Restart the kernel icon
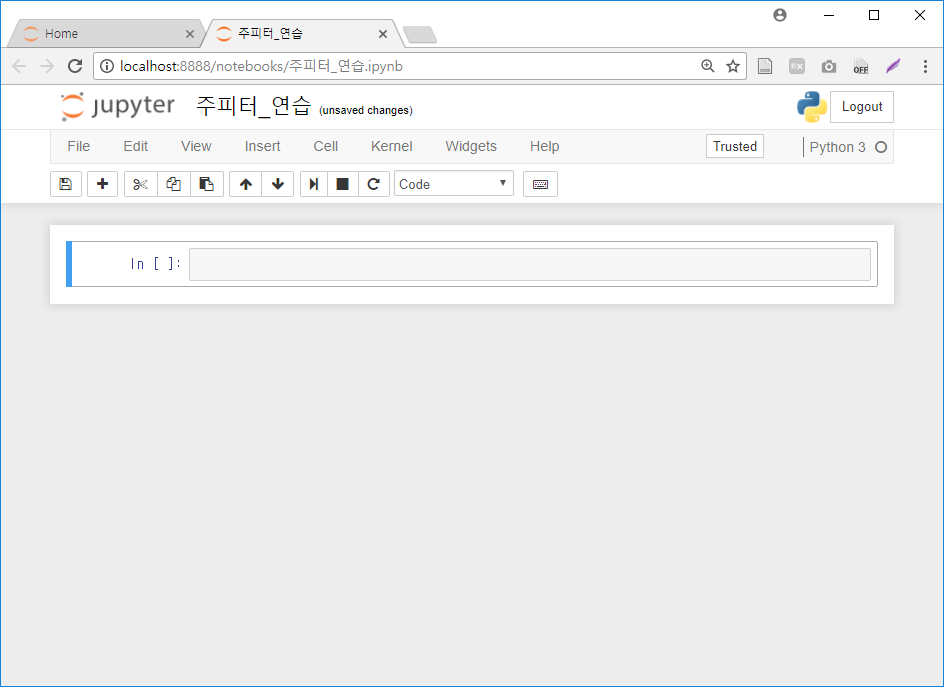This screenshot has height=687, width=944. point(374,184)
